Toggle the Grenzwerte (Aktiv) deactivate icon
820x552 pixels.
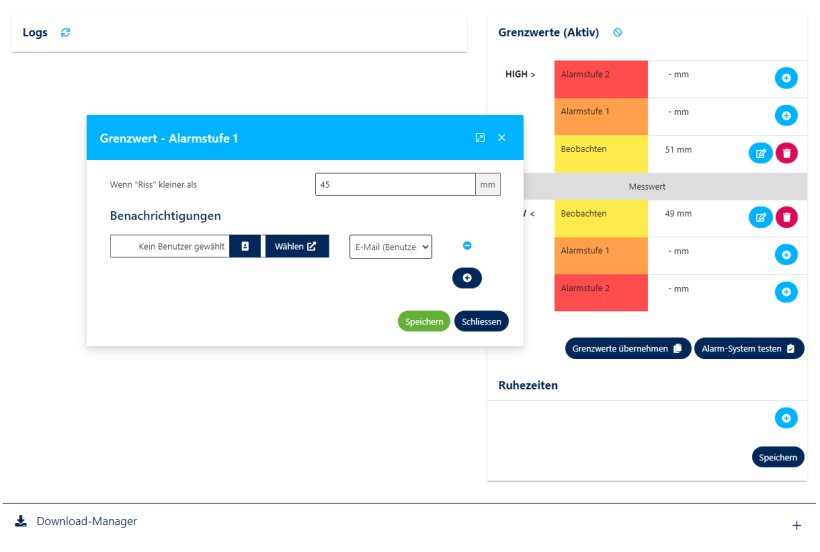(617, 33)
